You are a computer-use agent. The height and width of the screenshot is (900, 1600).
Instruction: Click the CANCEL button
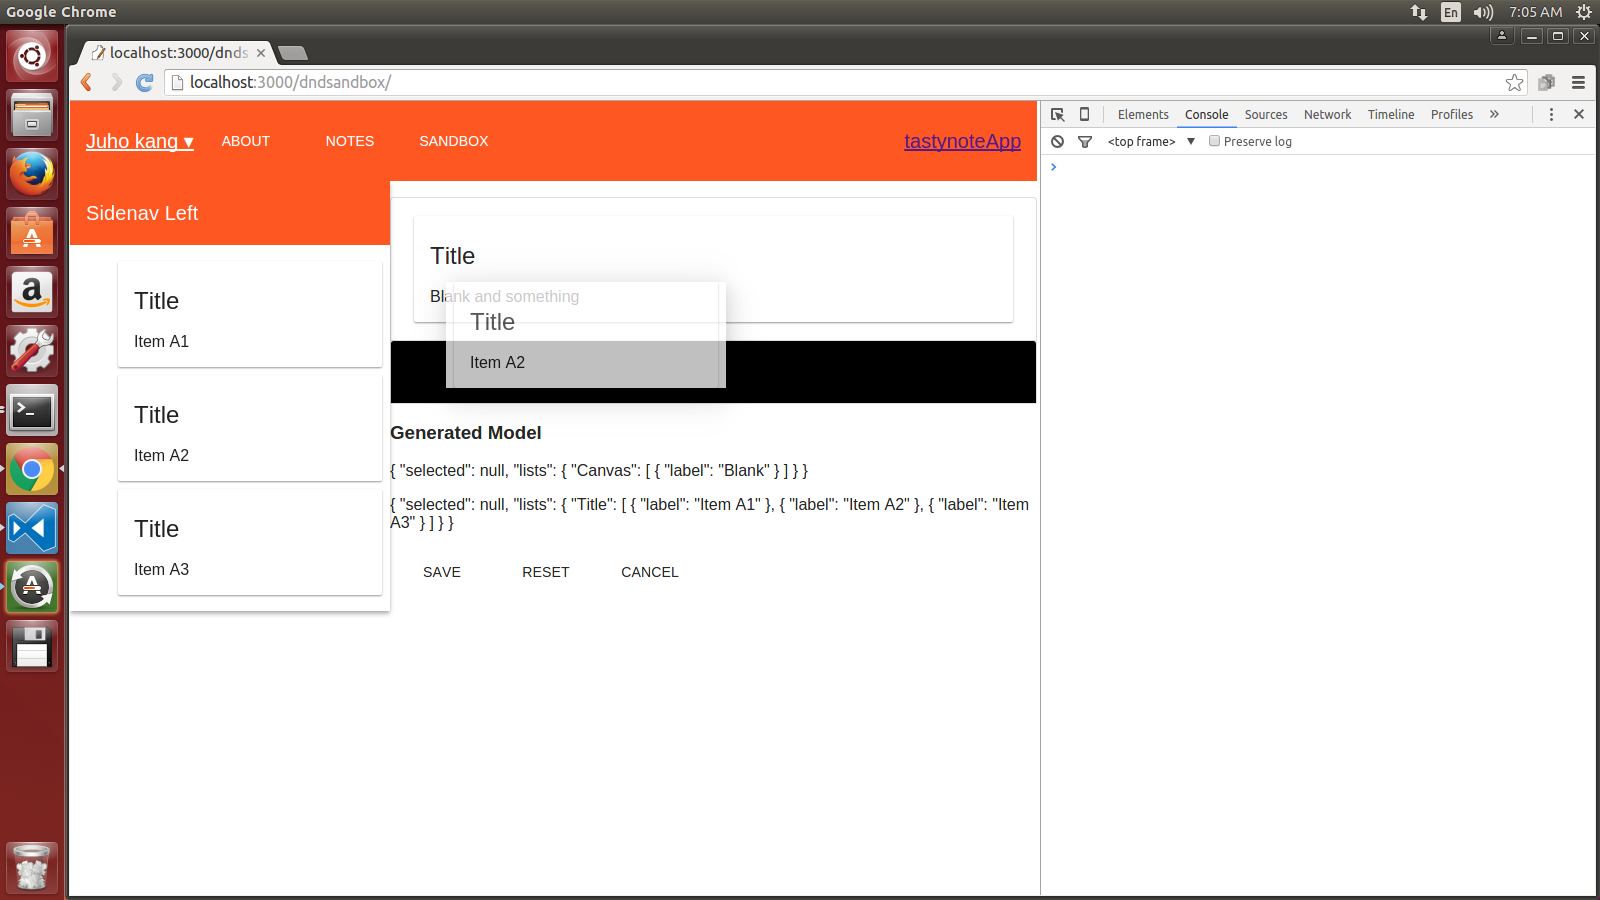coord(650,572)
